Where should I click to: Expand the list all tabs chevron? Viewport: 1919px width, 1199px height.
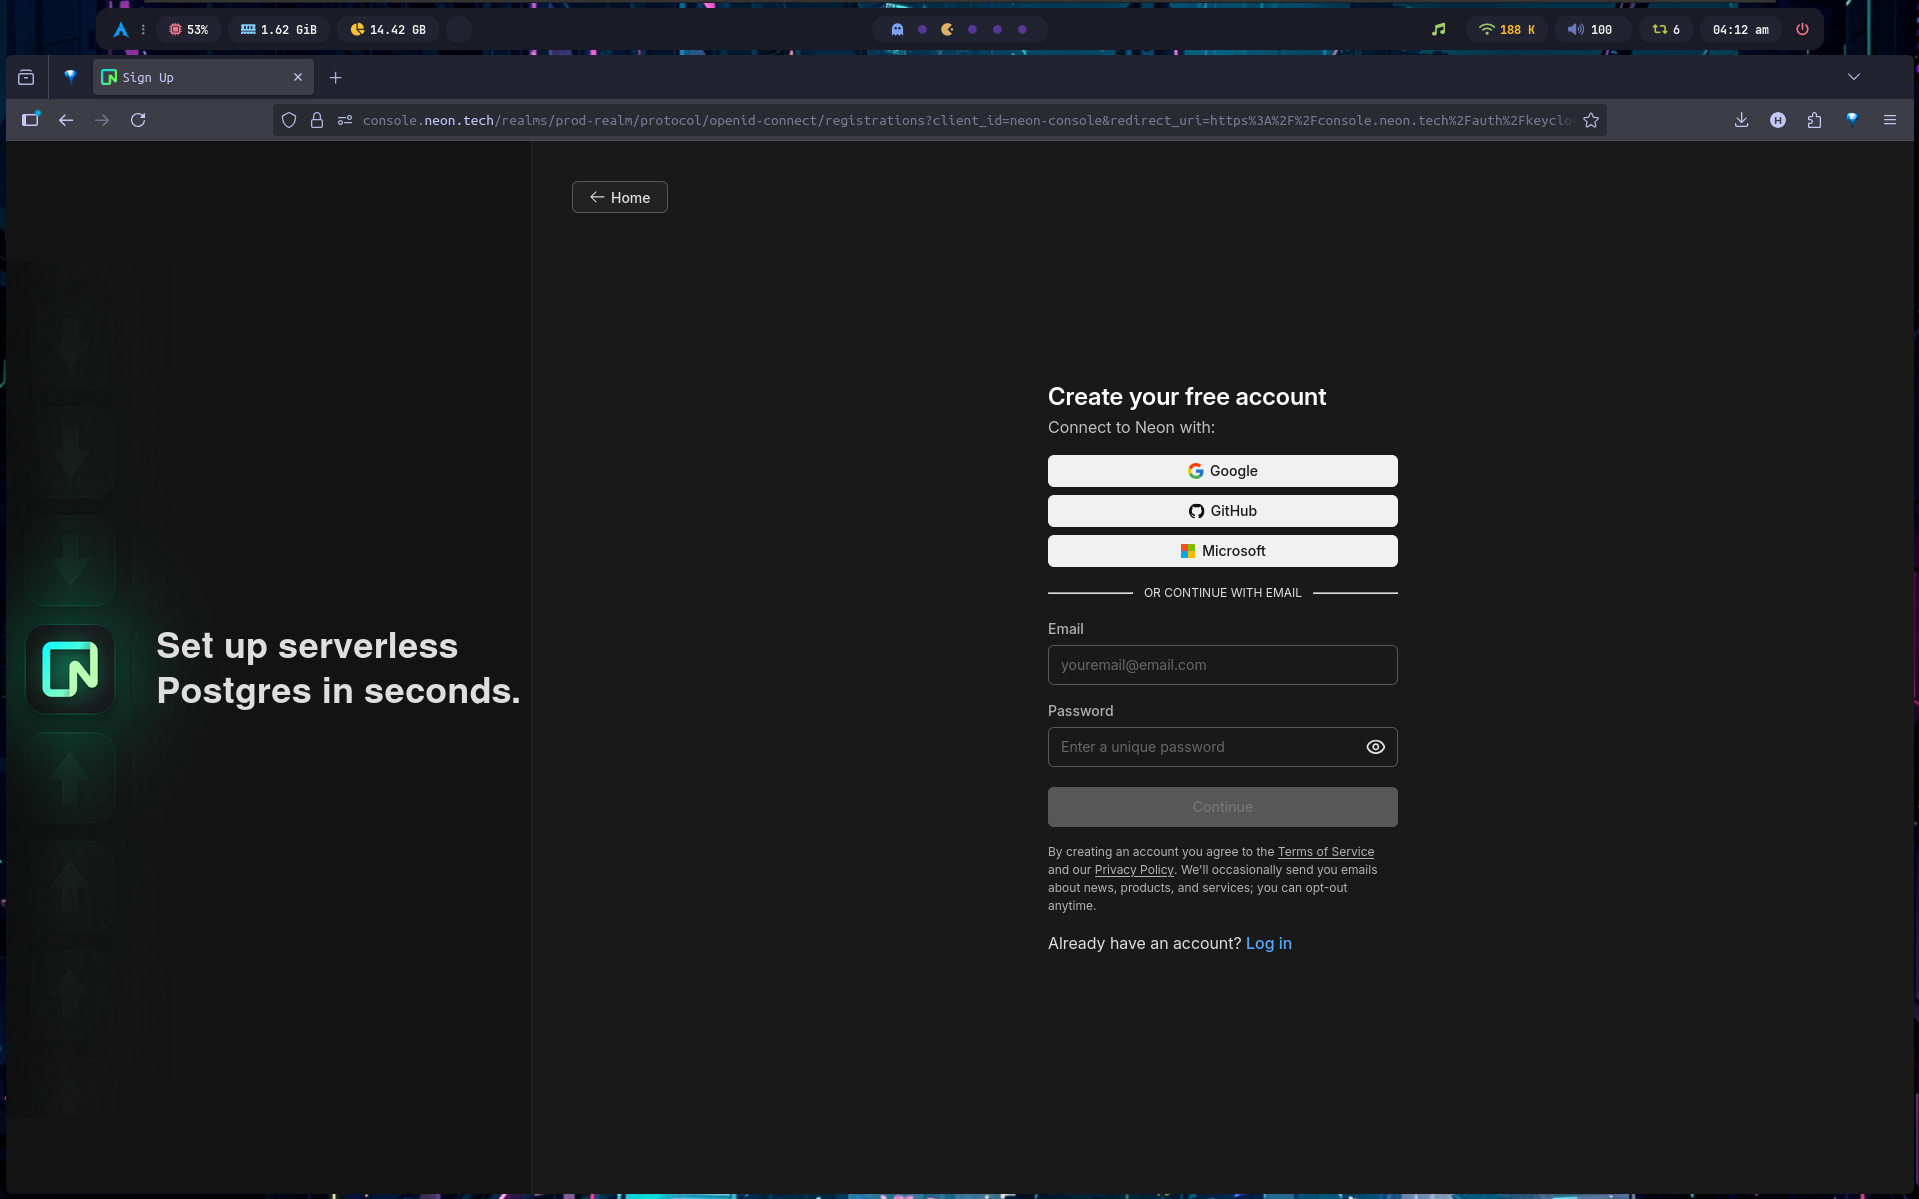coord(1853,77)
